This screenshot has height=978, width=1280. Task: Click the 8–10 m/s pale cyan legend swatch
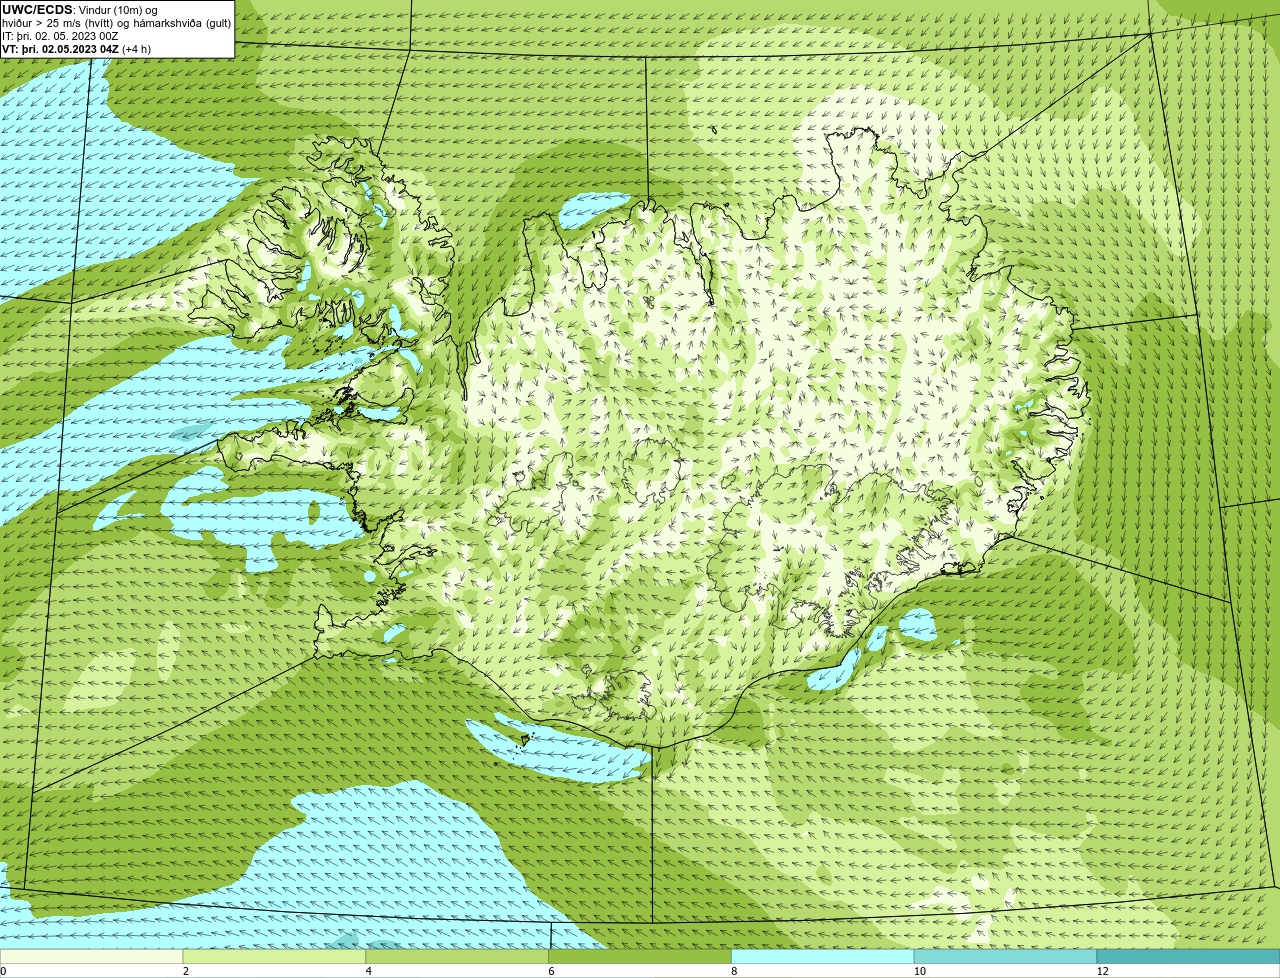pos(823,956)
